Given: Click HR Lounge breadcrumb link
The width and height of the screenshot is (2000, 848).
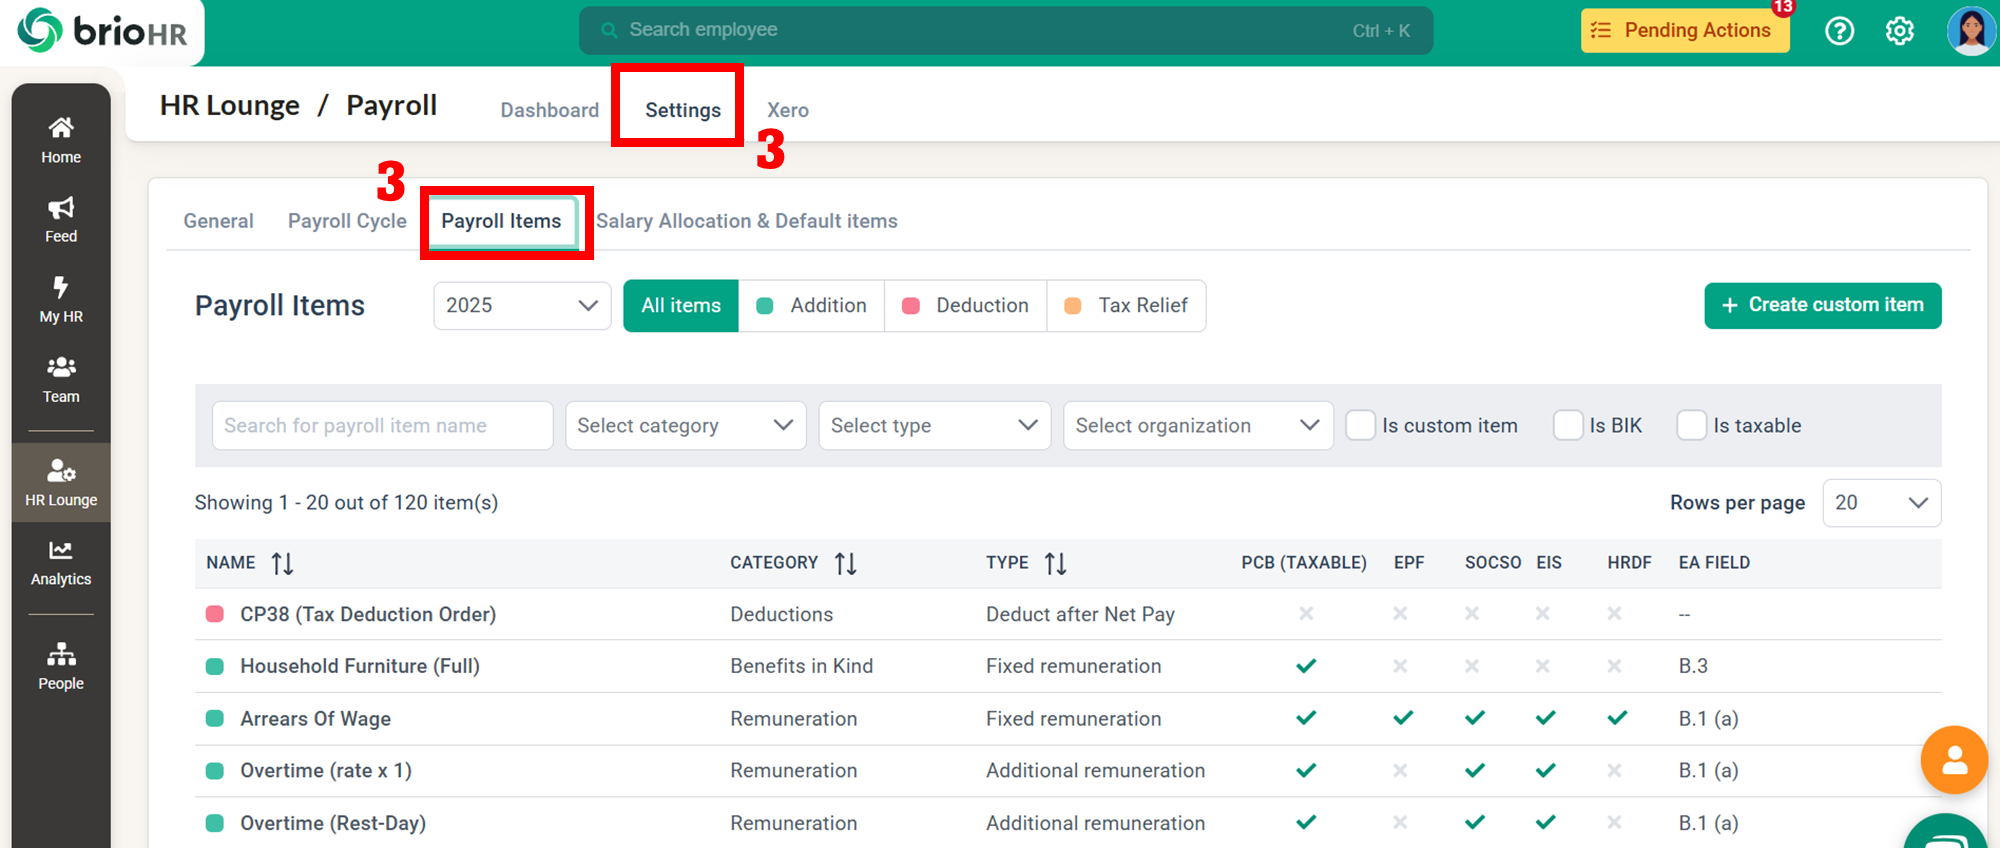Looking at the screenshot, I should tap(229, 105).
